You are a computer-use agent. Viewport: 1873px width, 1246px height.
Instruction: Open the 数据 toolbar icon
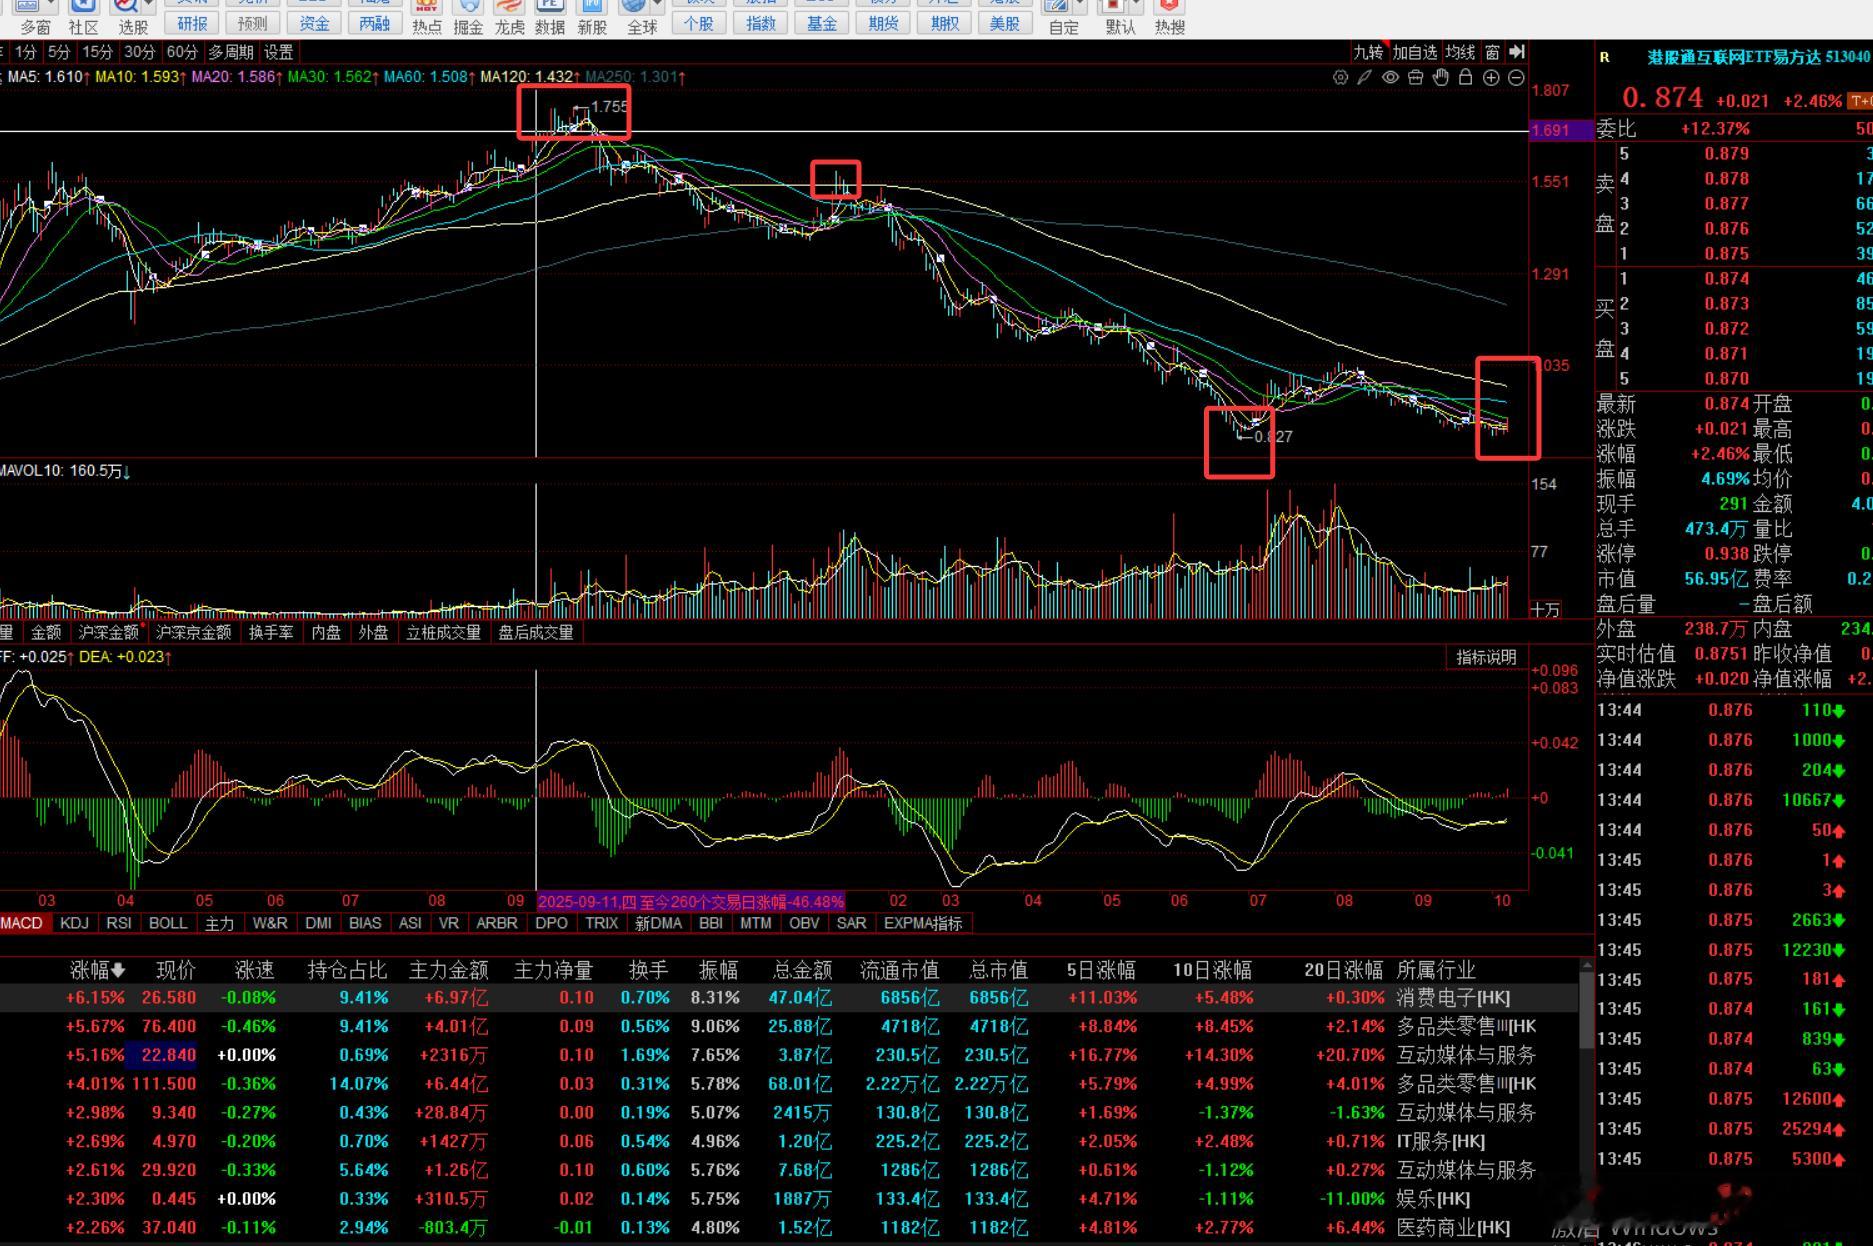click(x=550, y=17)
